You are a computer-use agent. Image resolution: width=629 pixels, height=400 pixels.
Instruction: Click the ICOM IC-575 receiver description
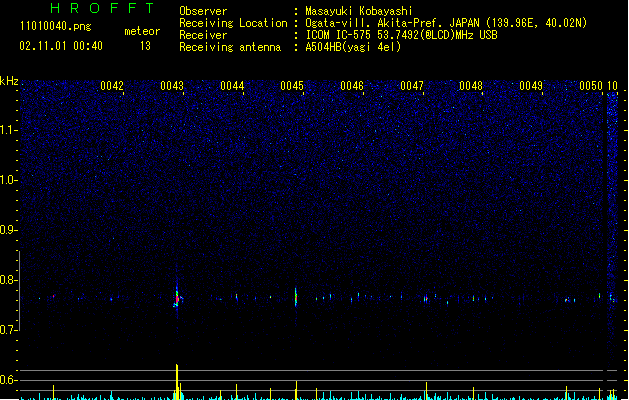coord(401,35)
